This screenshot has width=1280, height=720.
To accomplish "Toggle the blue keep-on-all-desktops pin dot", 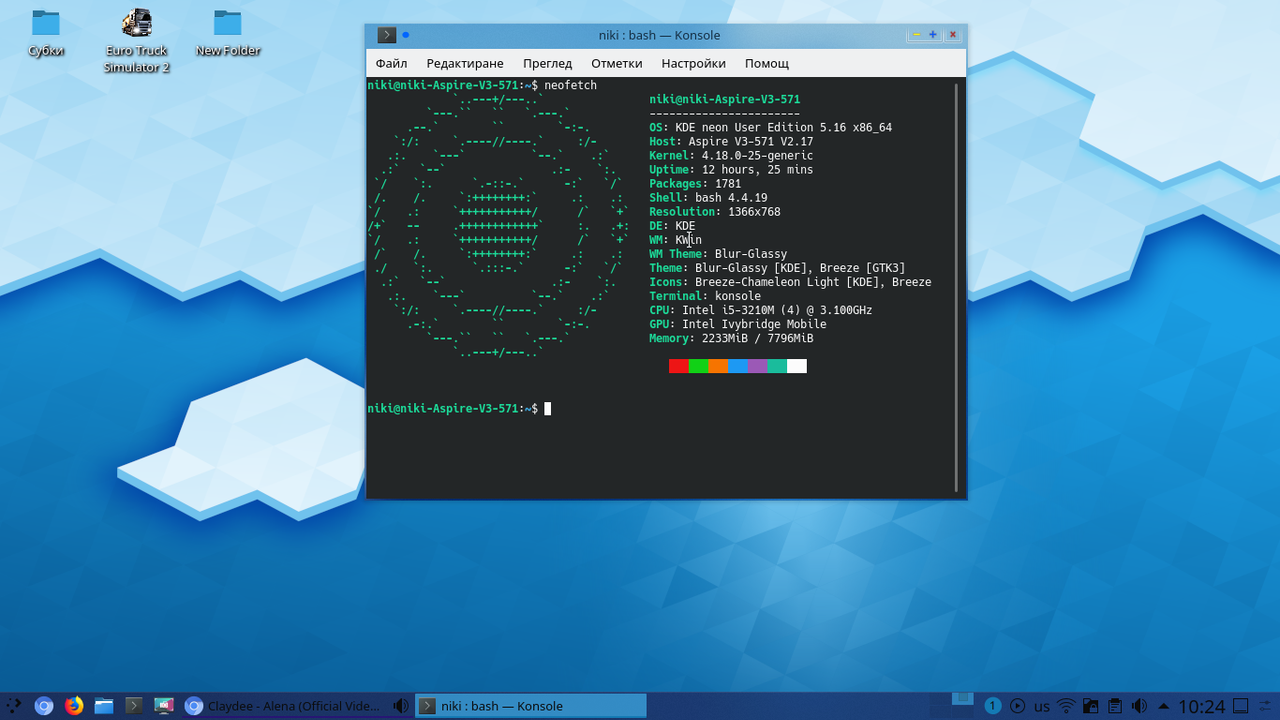I will (406, 35).
